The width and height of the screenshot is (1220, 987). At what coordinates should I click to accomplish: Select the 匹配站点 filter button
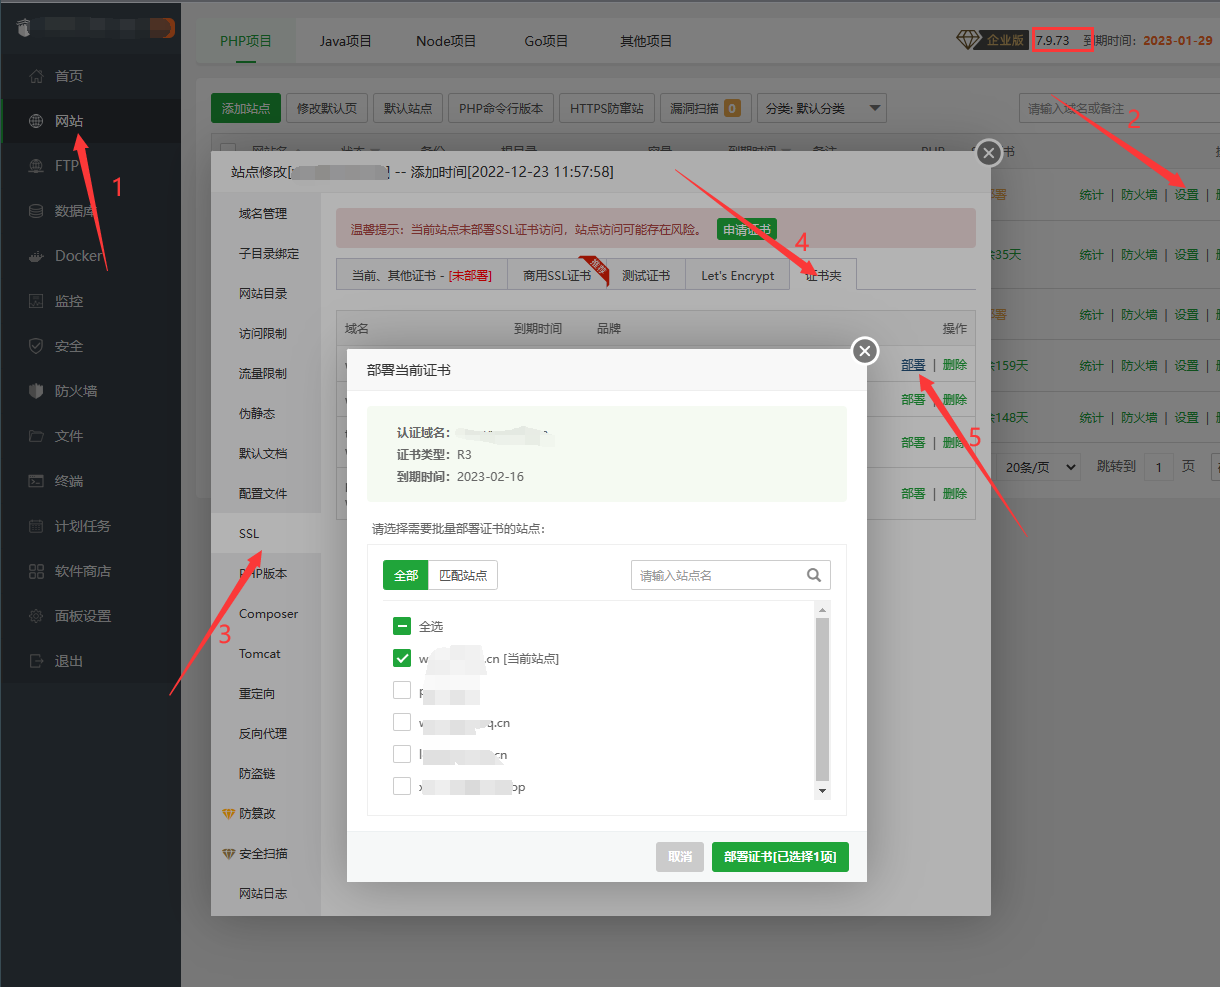[x=463, y=575]
